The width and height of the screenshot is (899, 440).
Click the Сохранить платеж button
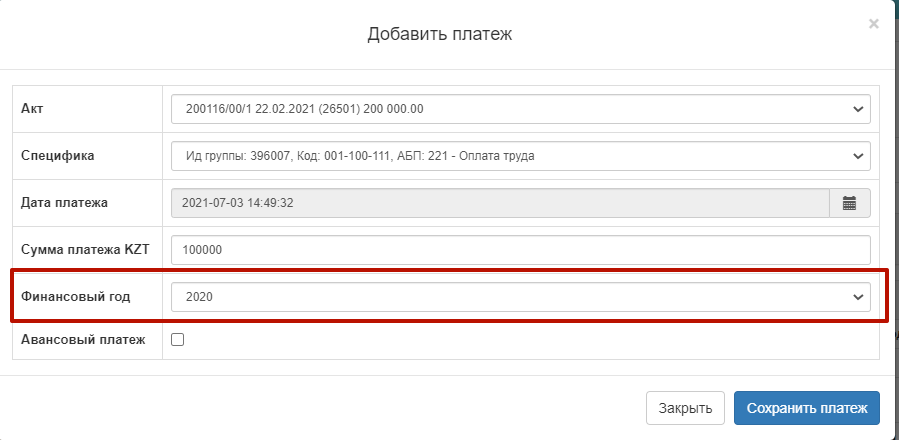point(806,408)
